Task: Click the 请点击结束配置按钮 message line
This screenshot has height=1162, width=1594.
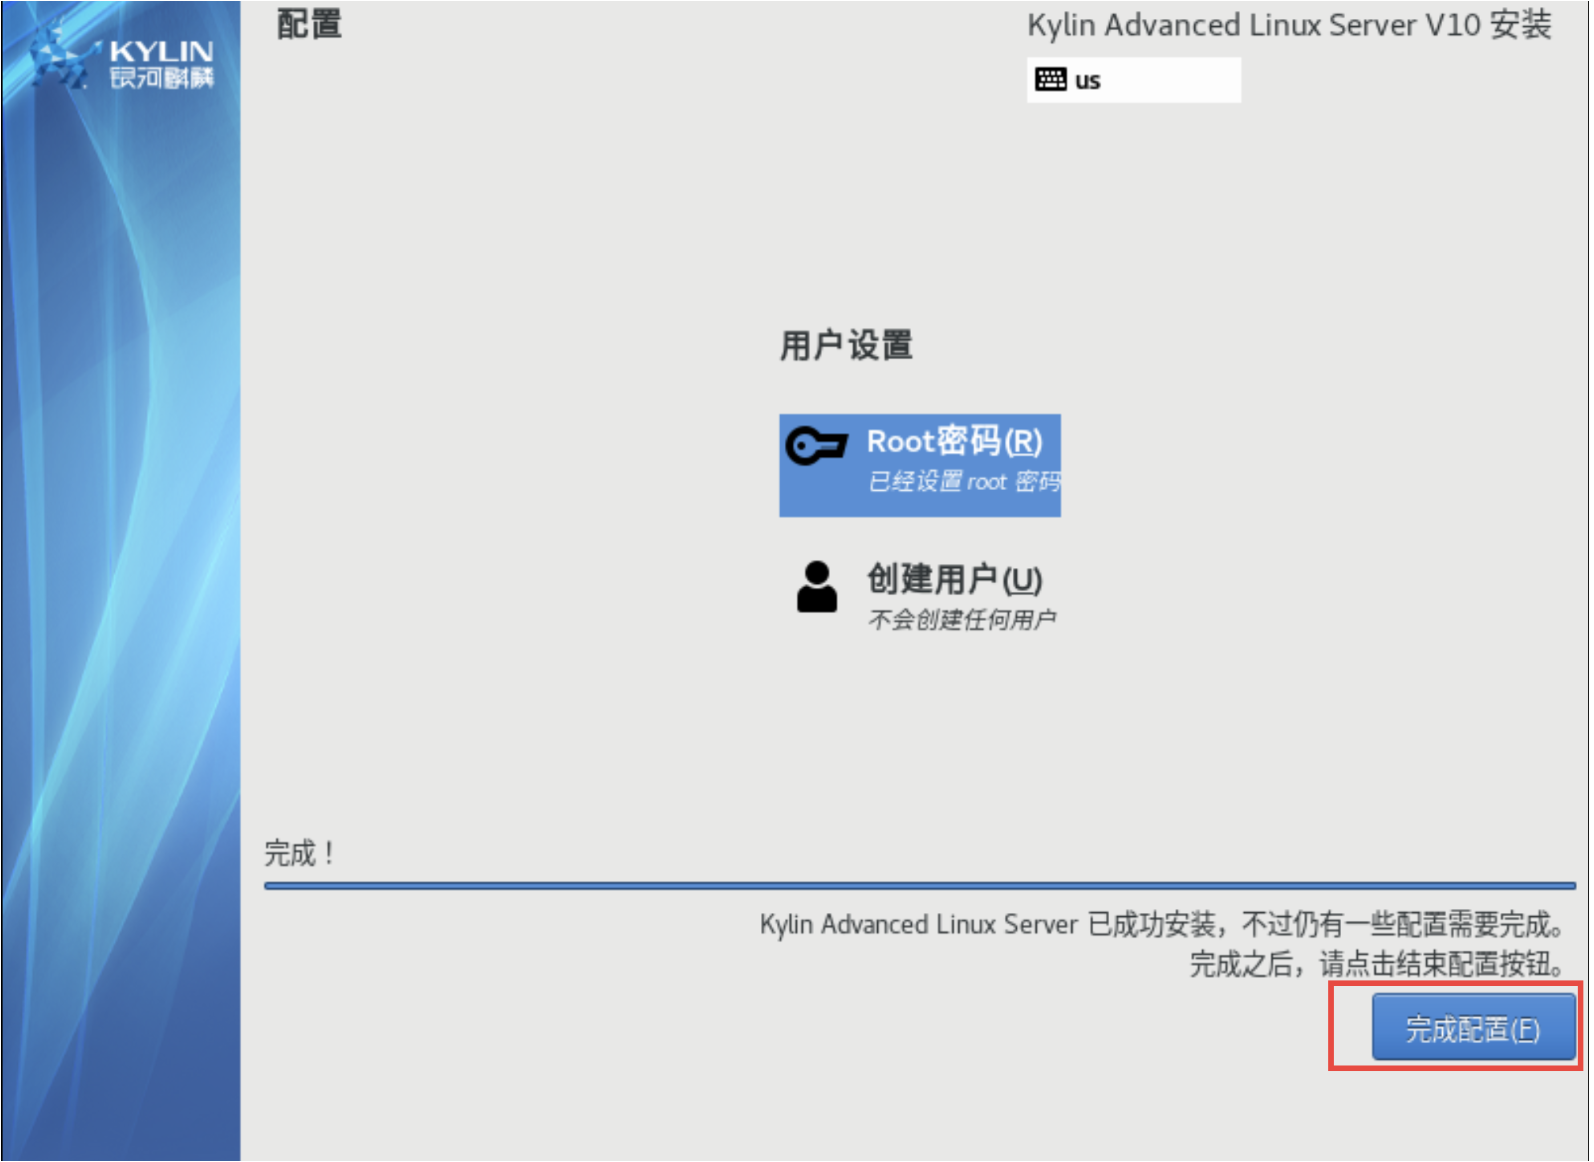Action: [x=1377, y=964]
